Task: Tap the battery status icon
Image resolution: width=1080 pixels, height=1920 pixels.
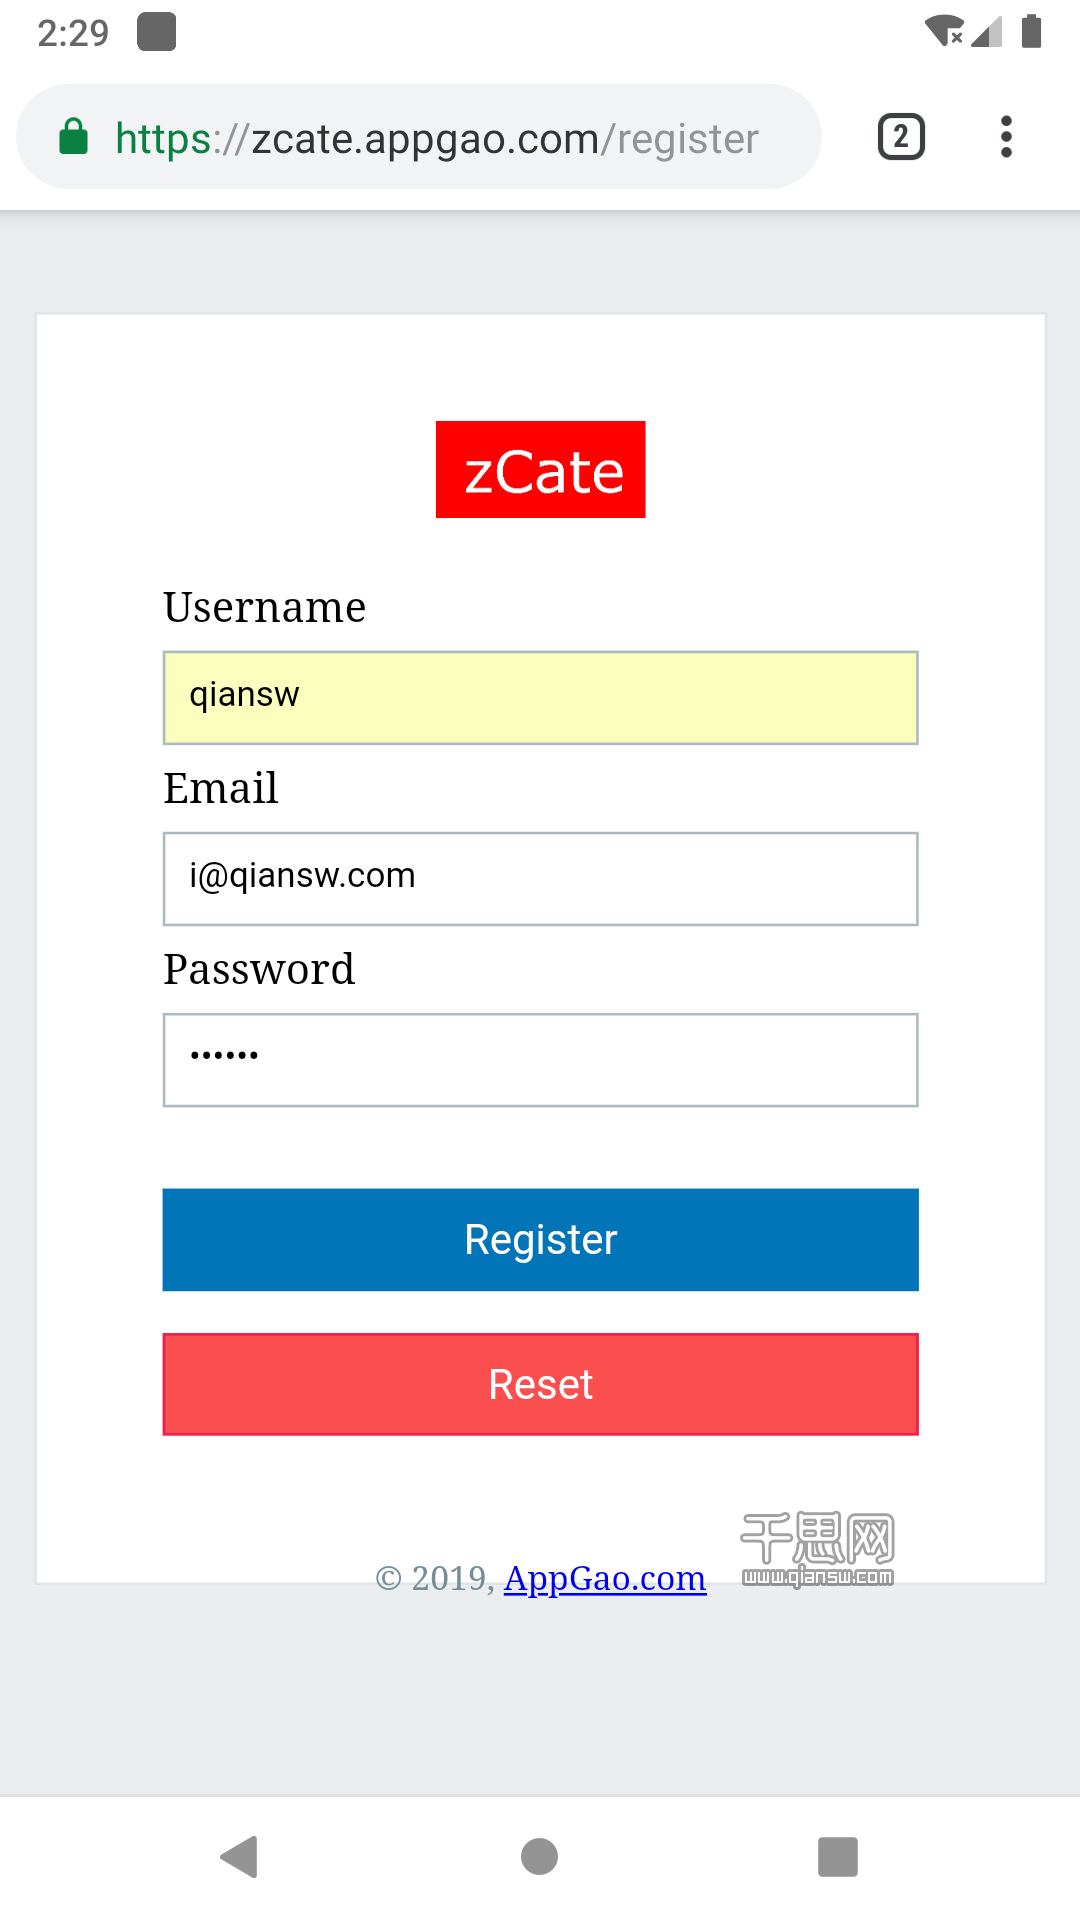Action: (x=1032, y=31)
